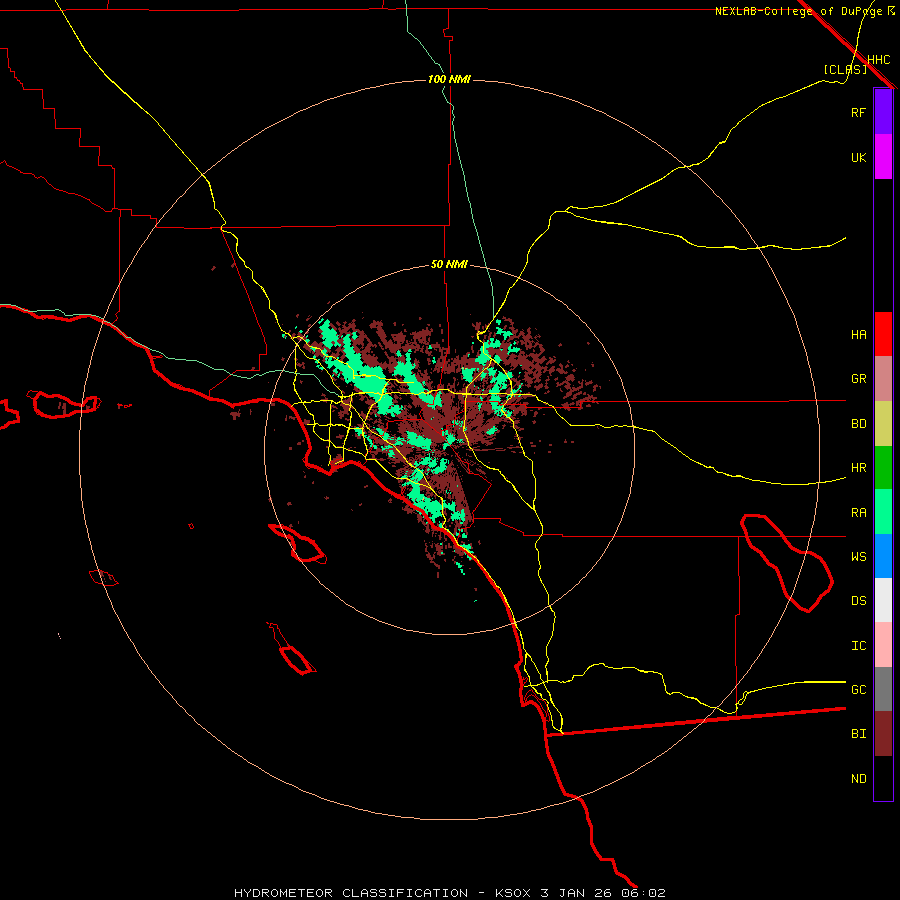
Task: Pick the DS white legend swatch
Action: pyautogui.click(x=883, y=600)
